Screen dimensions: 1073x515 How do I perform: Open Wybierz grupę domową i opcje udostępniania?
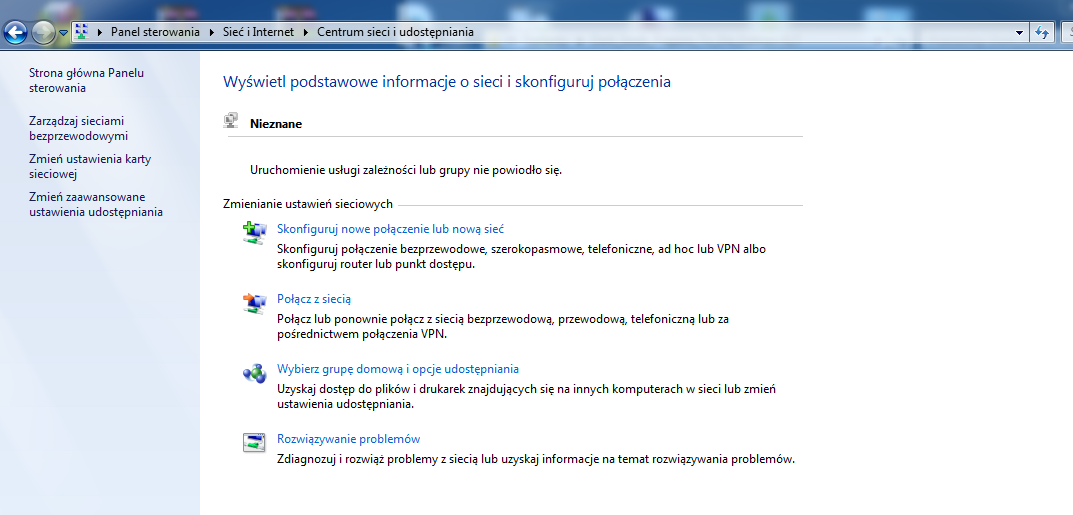(x=398, y=369)
